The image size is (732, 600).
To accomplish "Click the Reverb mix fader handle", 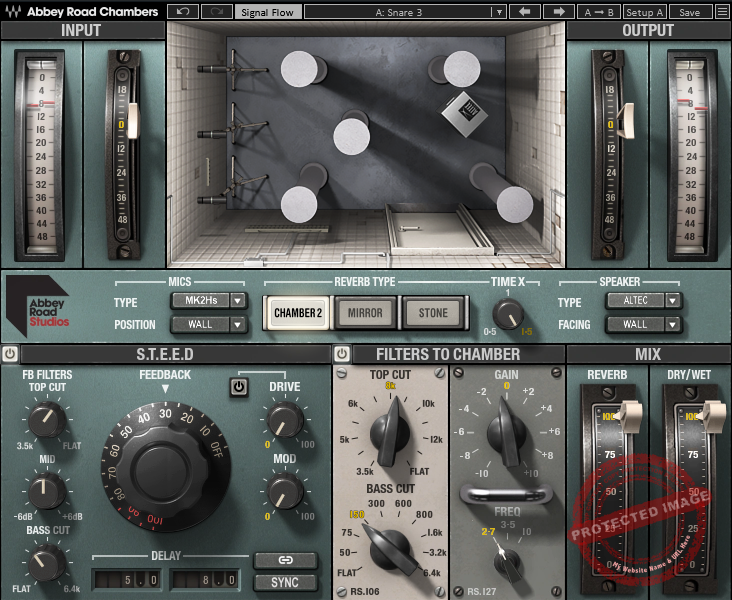I will [628, 416].
